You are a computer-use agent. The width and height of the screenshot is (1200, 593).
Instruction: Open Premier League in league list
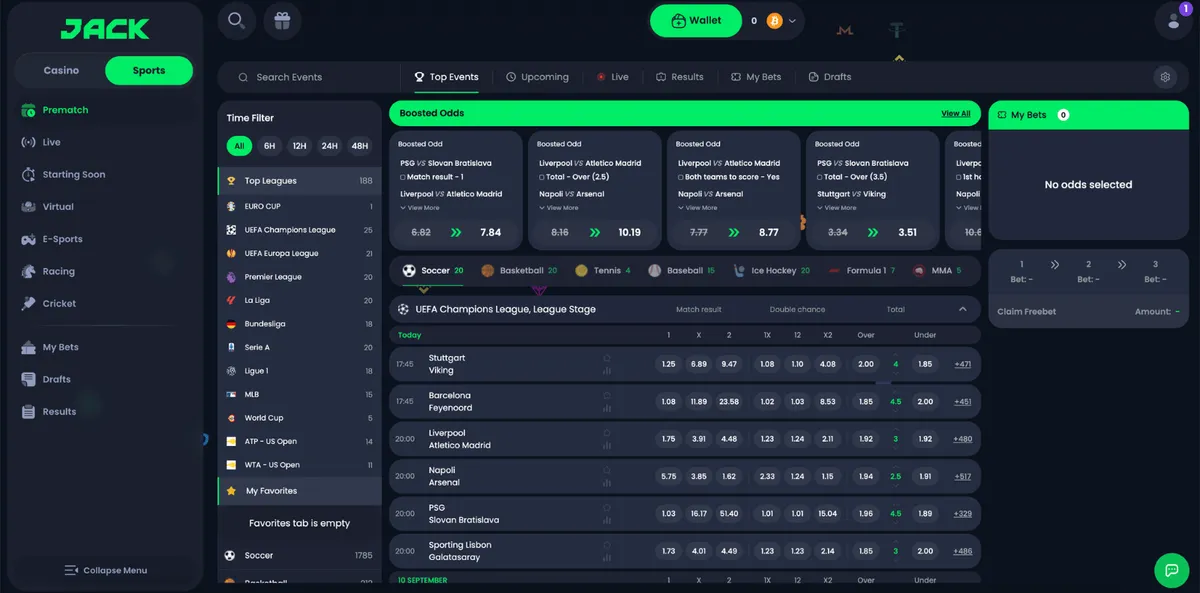(x=299, y=277)
